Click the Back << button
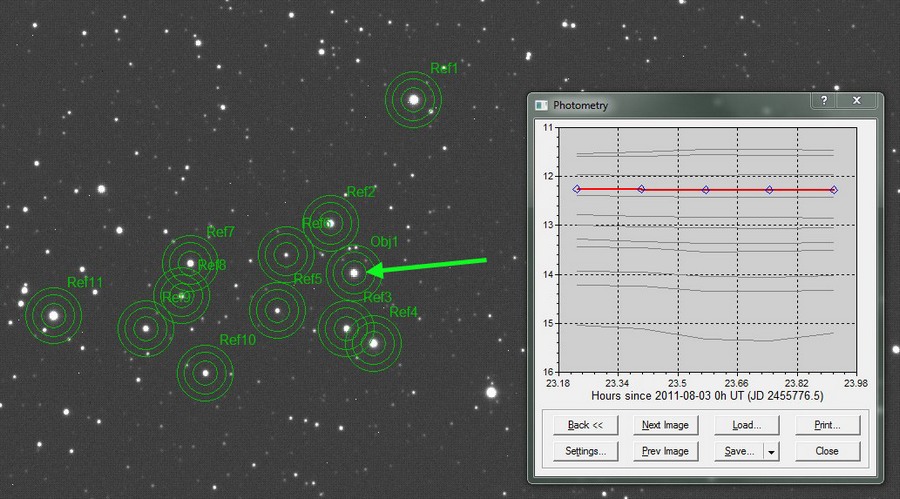This screenshot has width=900, height=499. tap(585, 425)
